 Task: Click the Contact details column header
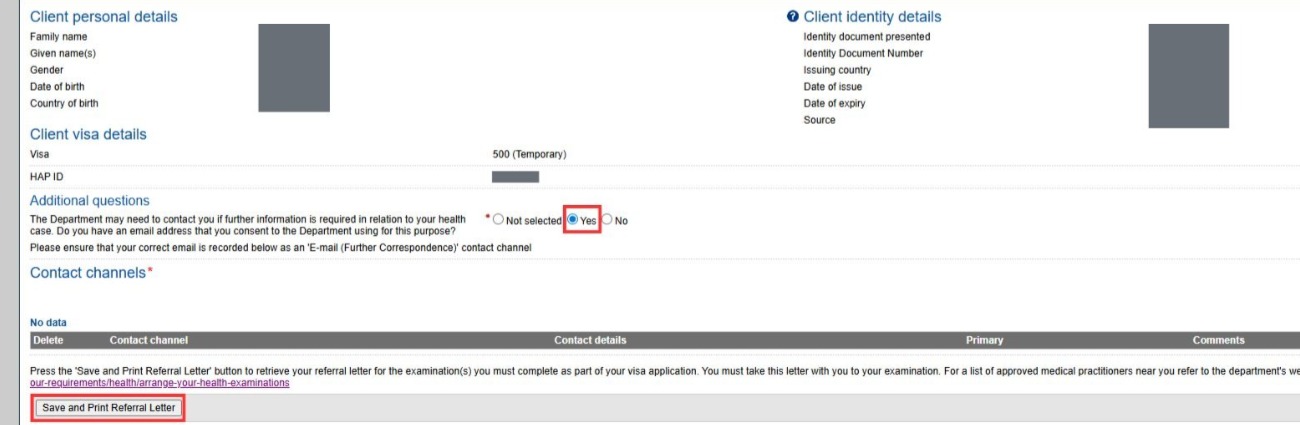[x=590, y=340]
